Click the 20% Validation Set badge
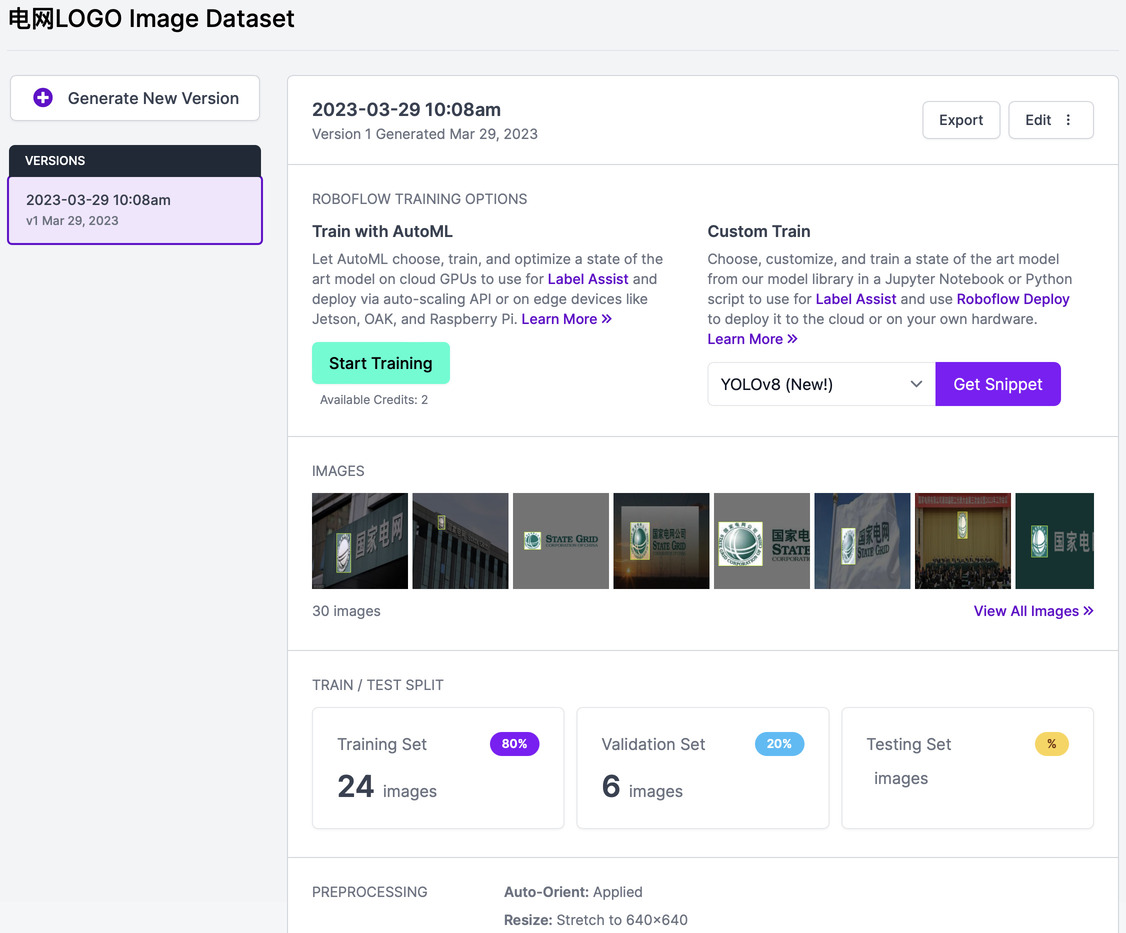1126x933 pixels. [779, 744]
